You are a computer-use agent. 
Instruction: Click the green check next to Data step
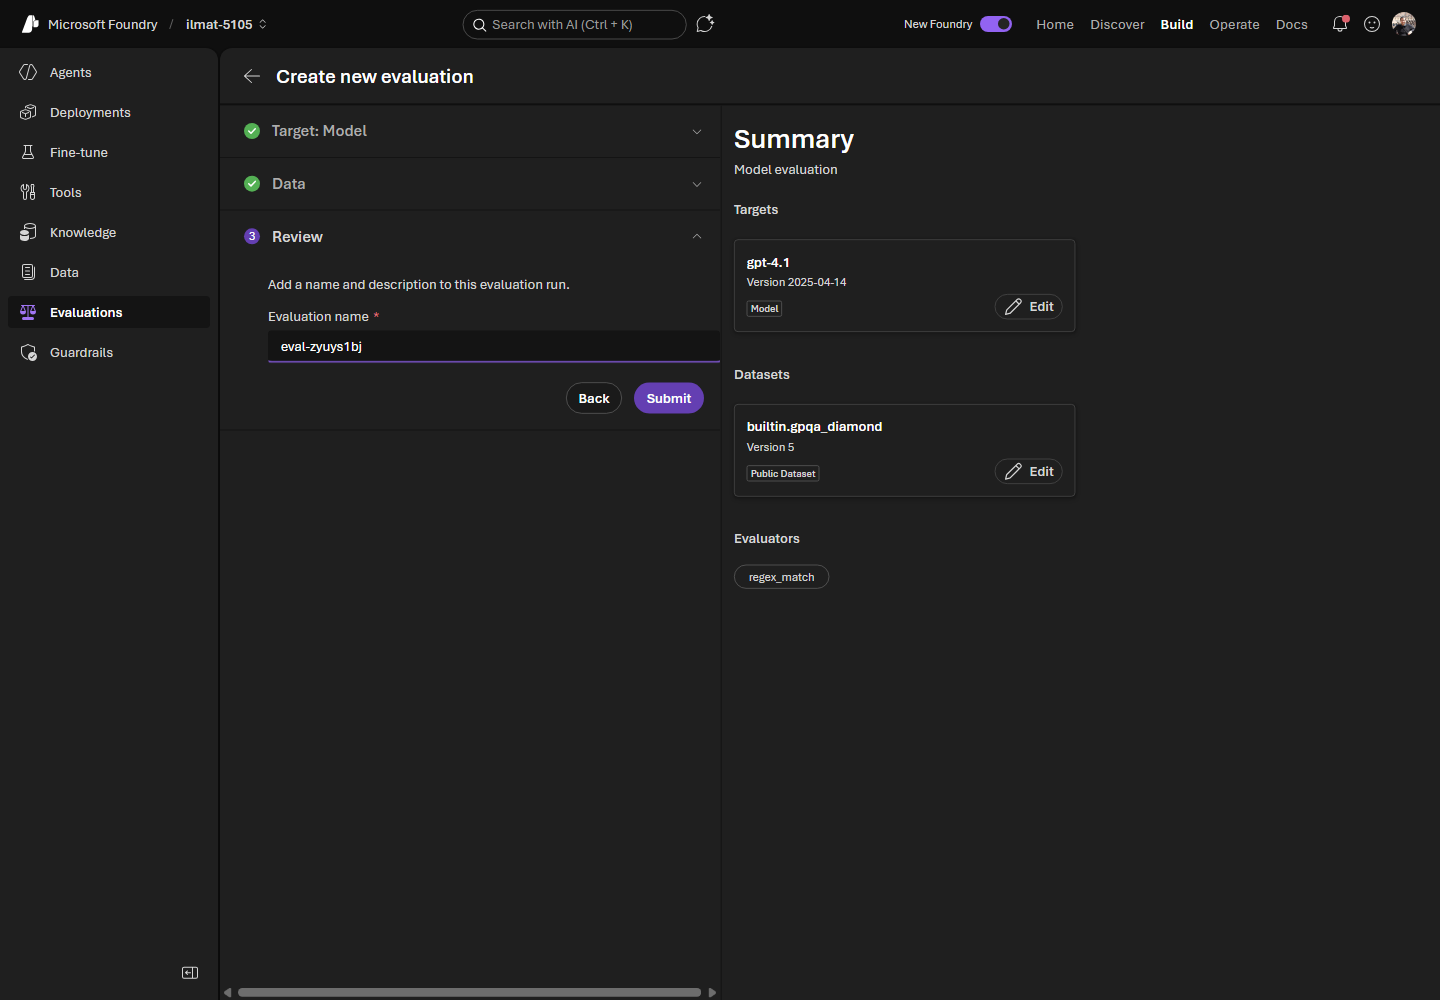coord(252,184)
